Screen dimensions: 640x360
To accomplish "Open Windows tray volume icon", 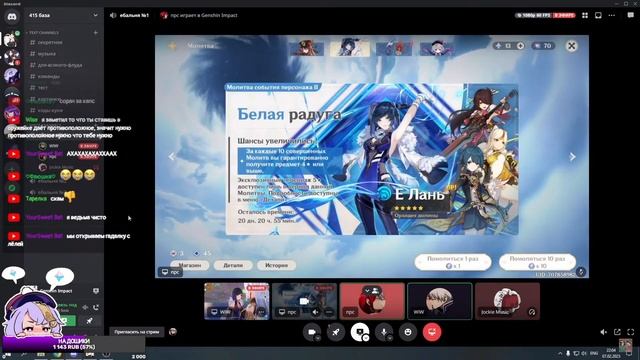I will 584,353.
